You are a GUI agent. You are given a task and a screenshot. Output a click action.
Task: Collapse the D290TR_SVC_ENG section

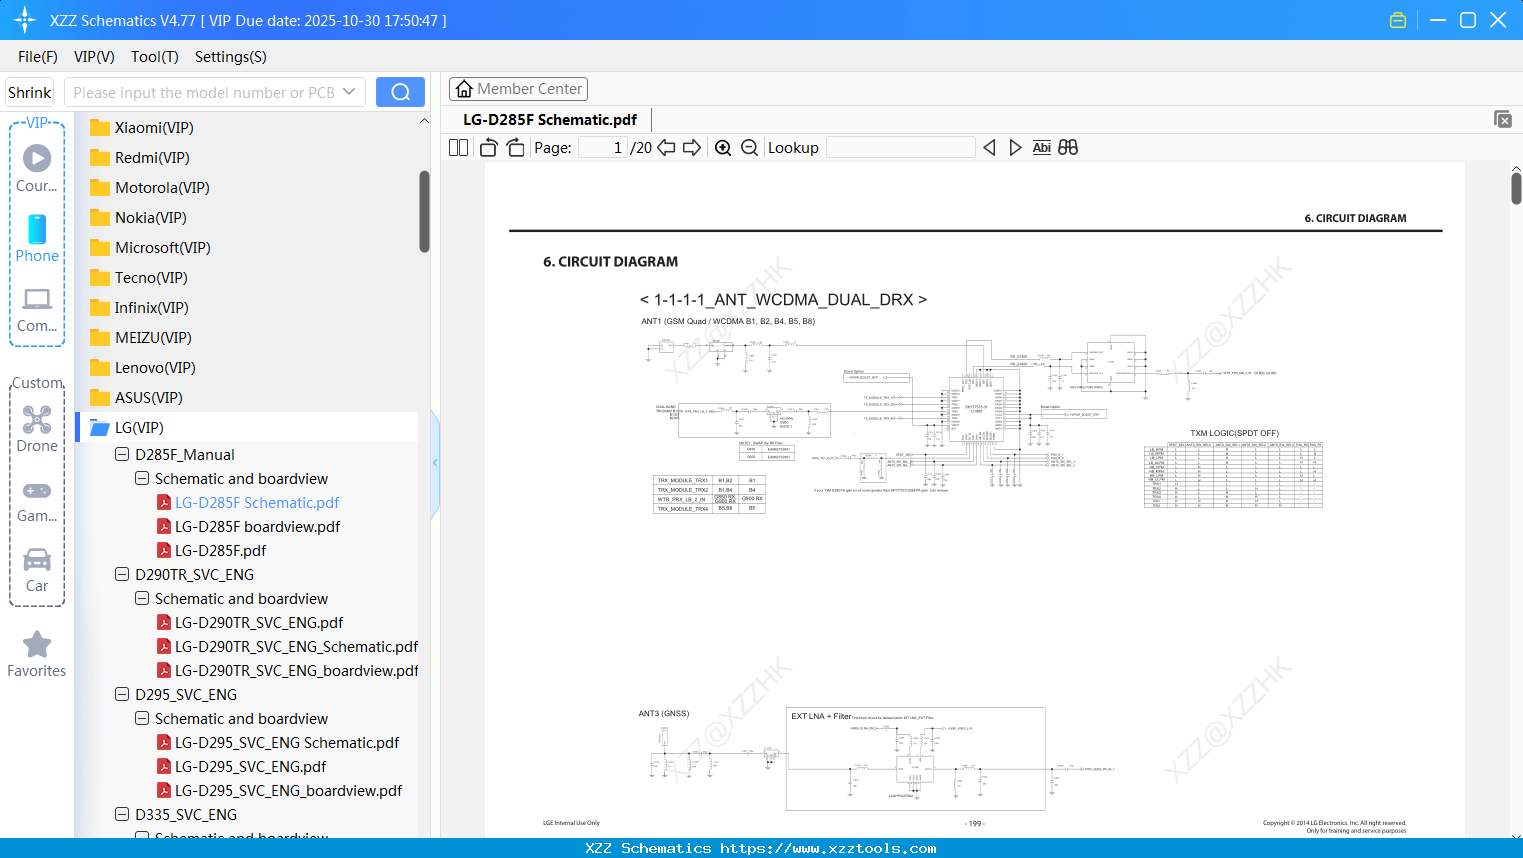(121, 574)
